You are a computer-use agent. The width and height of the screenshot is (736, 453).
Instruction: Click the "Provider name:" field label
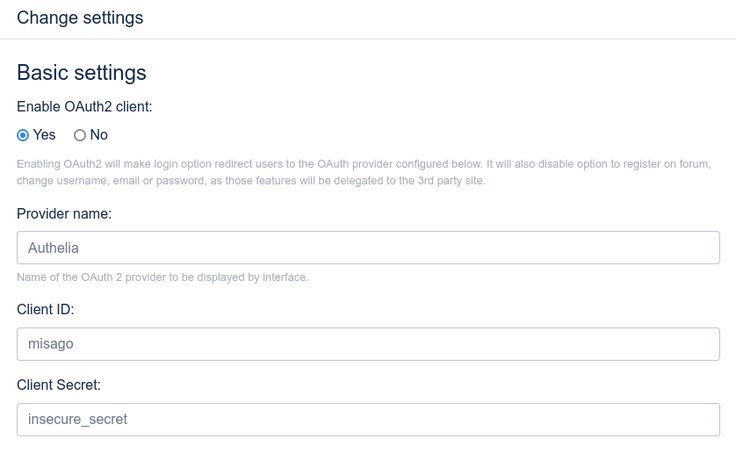coord(64,213)
